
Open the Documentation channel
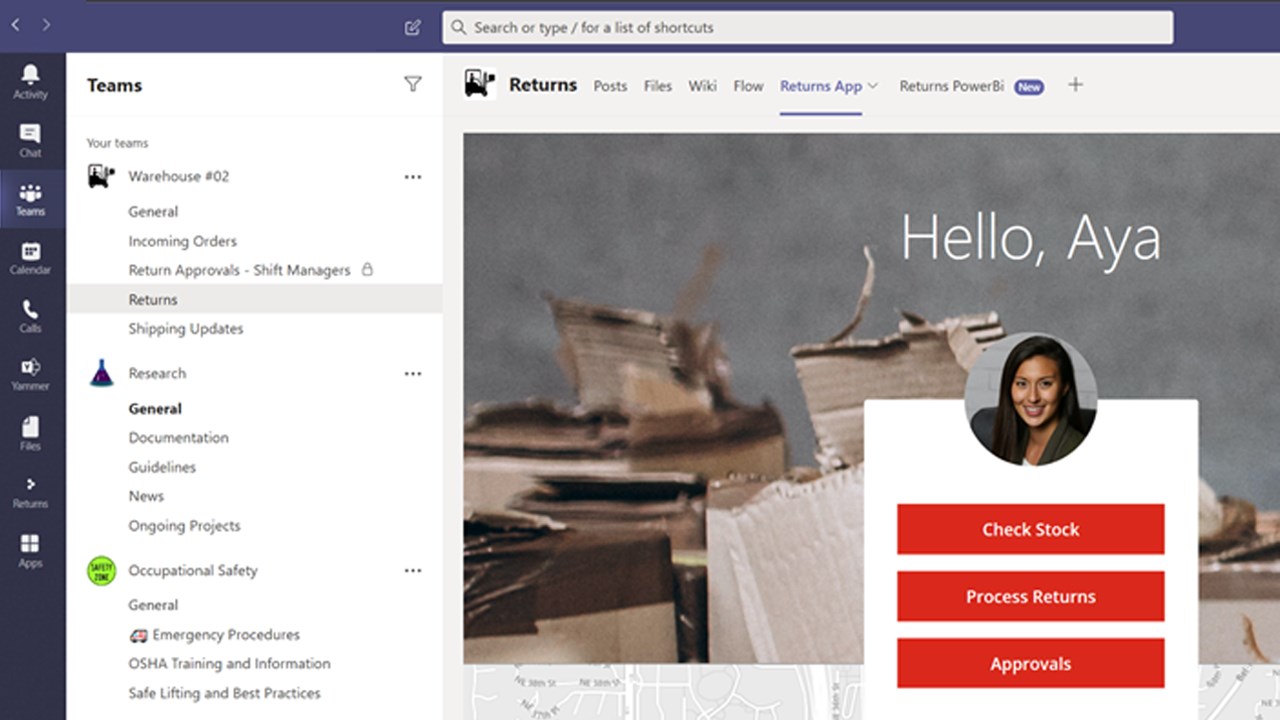click(178, 438)
